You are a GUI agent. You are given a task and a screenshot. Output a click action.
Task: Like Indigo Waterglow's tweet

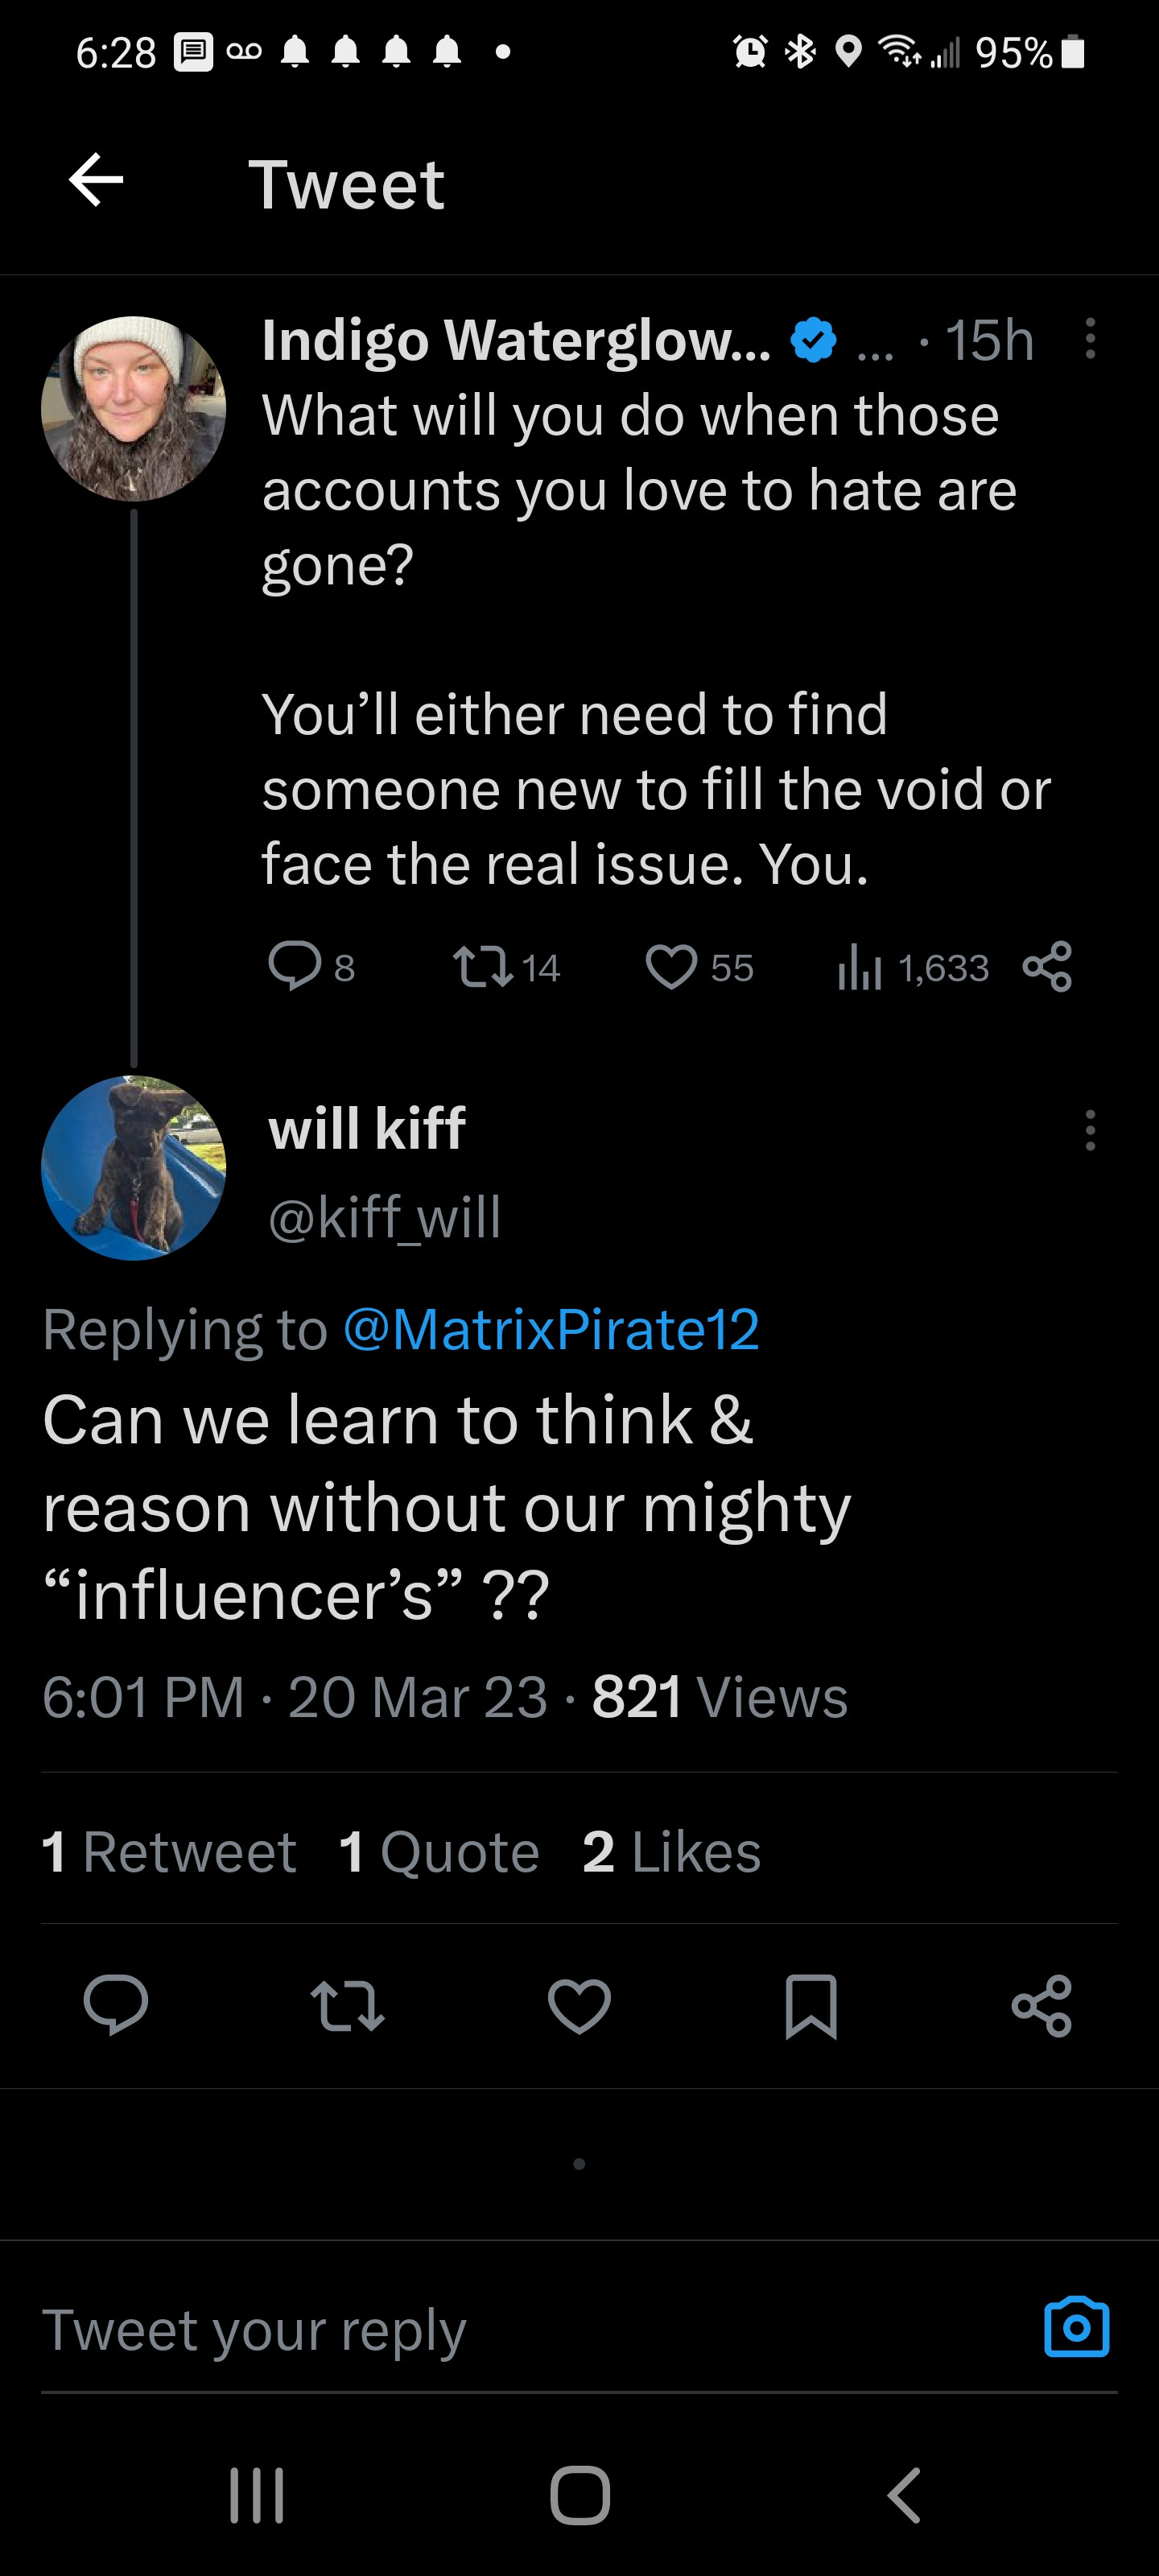tap(671, 967)
